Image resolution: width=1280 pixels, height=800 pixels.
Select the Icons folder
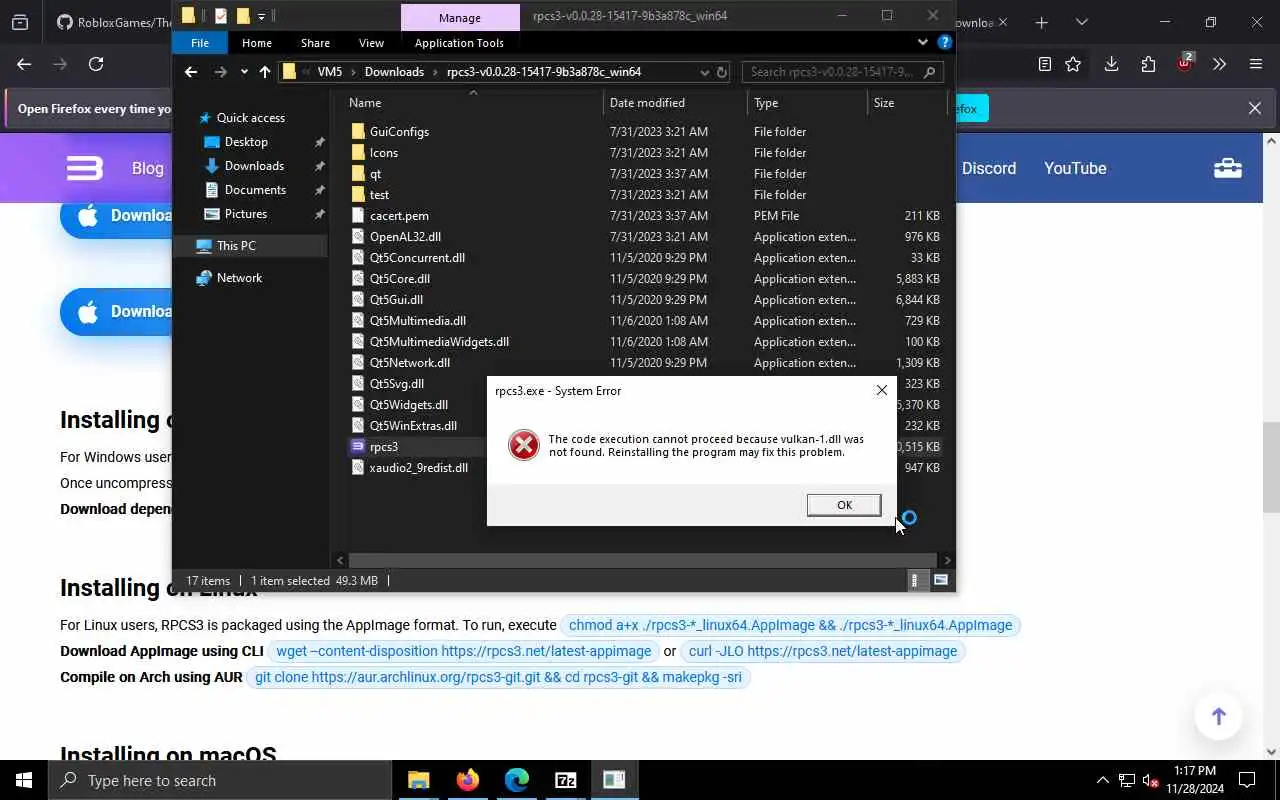coord(384,153)
